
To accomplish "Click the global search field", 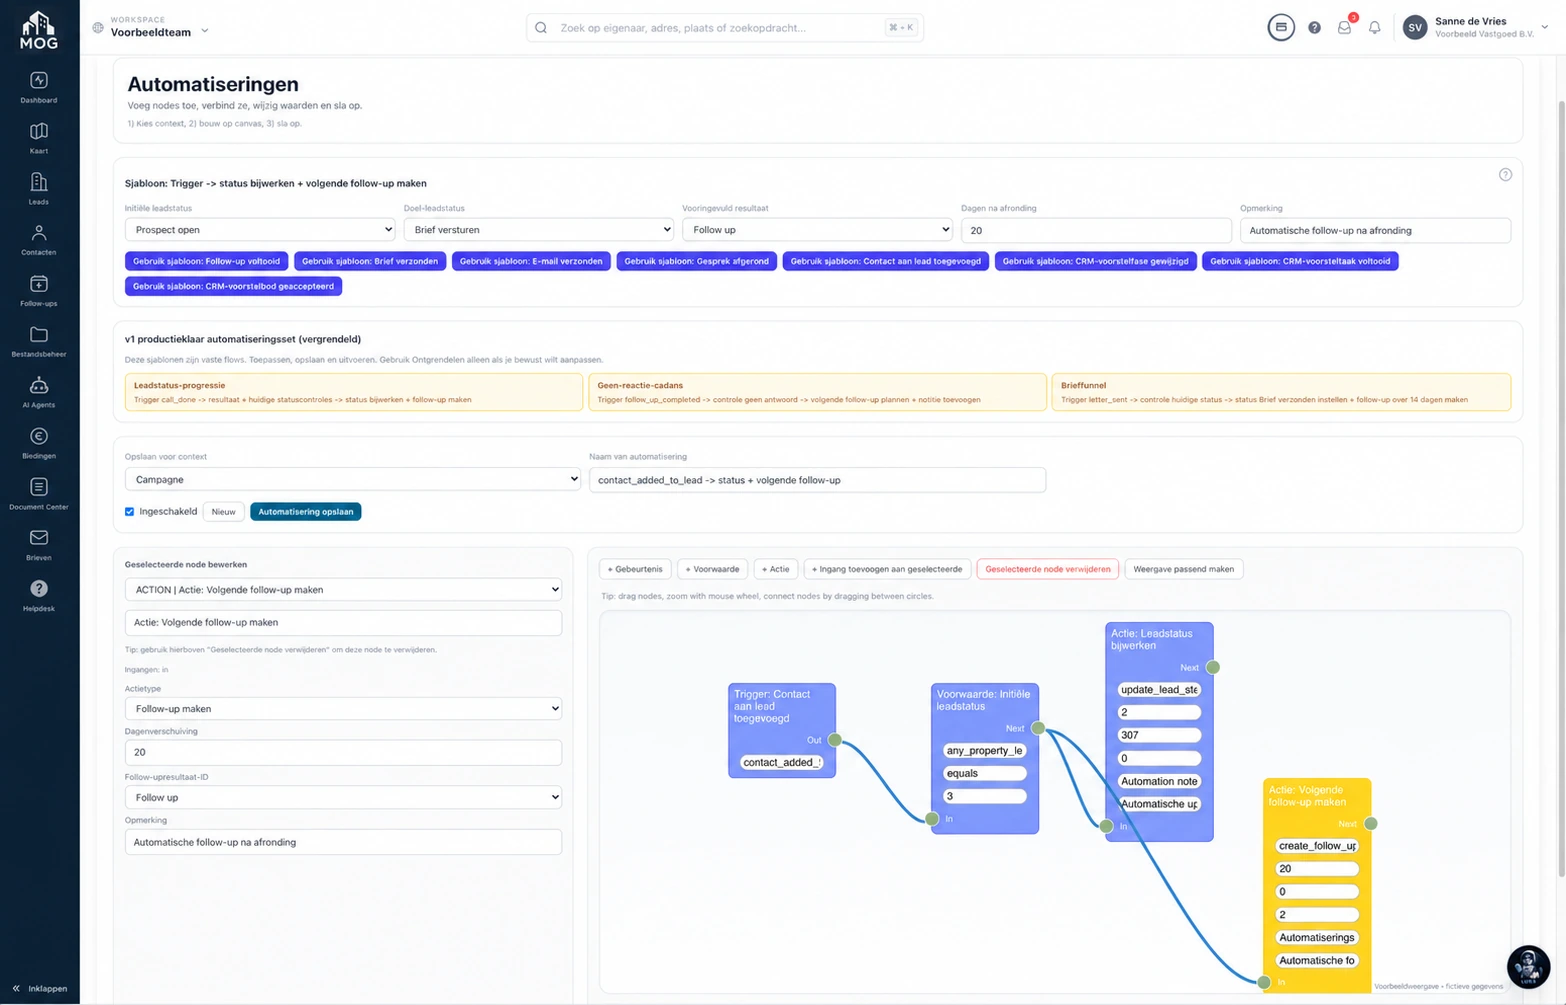I will tap(725, 28).
